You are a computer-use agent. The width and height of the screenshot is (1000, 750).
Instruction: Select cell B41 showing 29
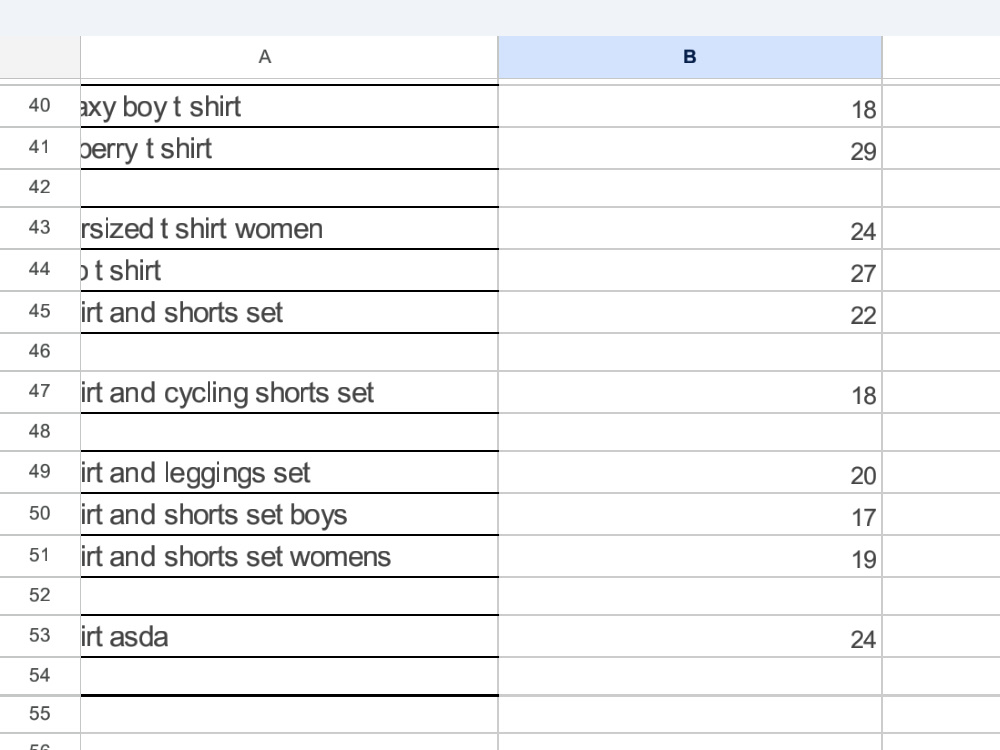coord(689,149)
